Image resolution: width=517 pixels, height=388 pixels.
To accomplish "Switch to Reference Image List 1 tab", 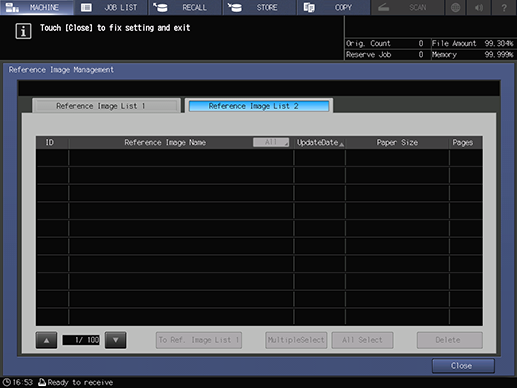I will point(107,106).
